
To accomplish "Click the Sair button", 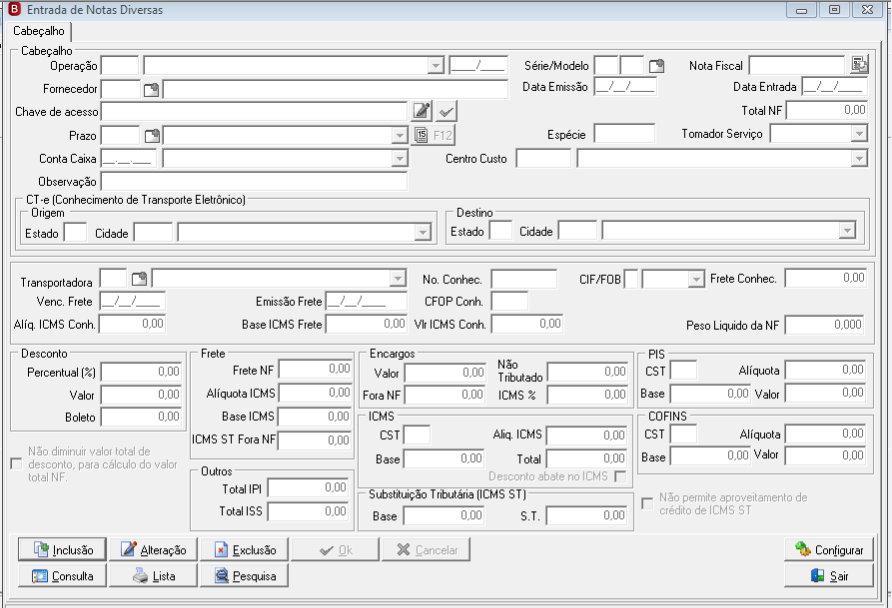I will coord(829,576).
